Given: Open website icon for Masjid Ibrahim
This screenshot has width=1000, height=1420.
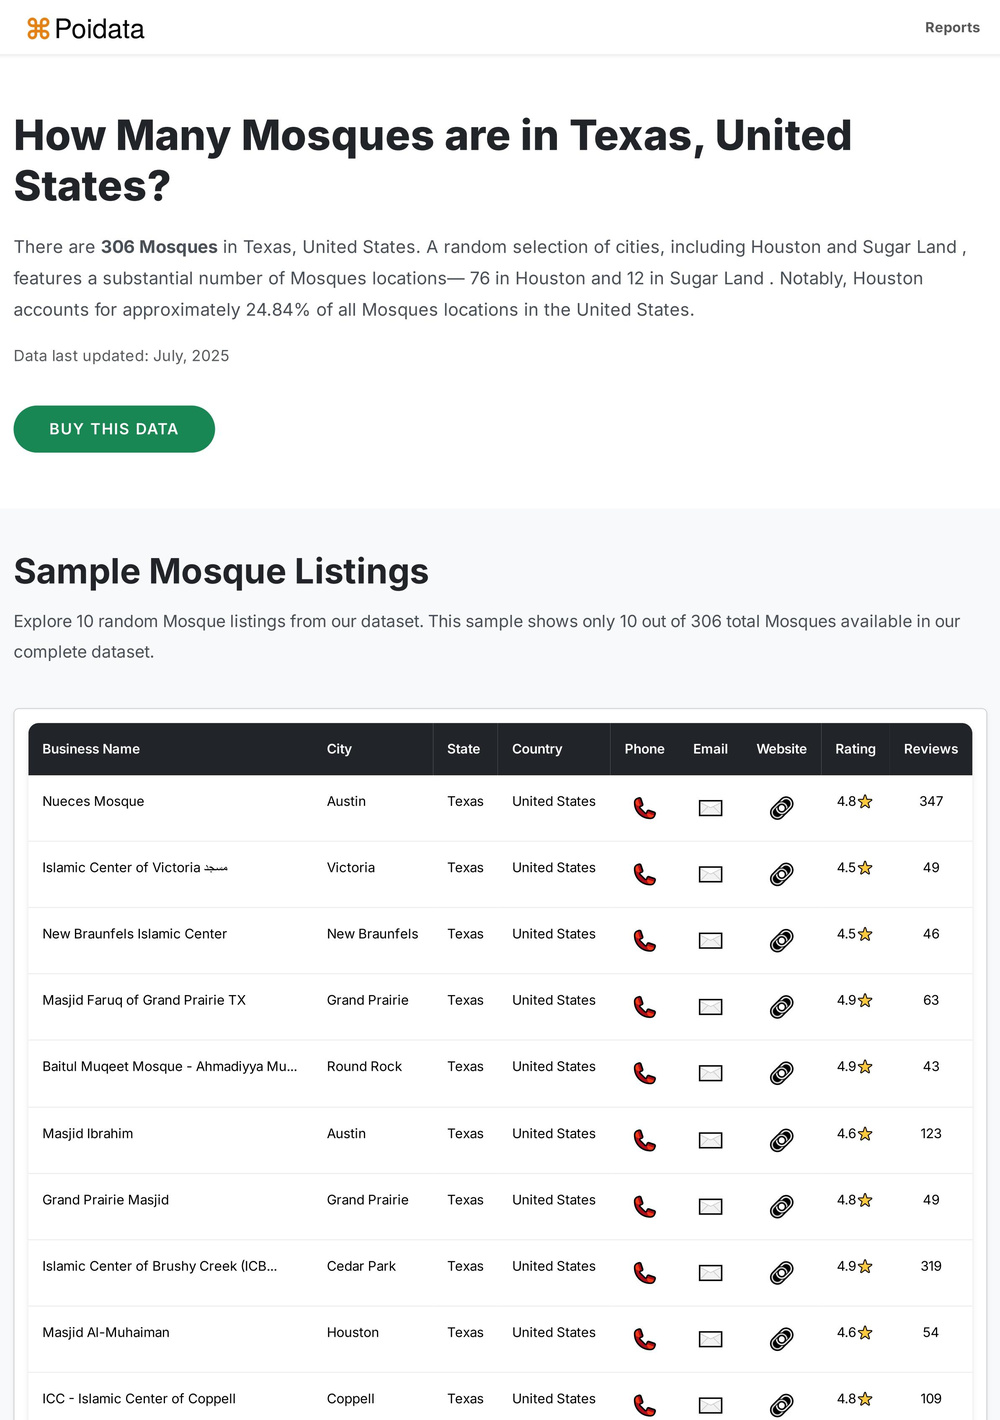Looking at the screenshot, I should [782, 1140].
